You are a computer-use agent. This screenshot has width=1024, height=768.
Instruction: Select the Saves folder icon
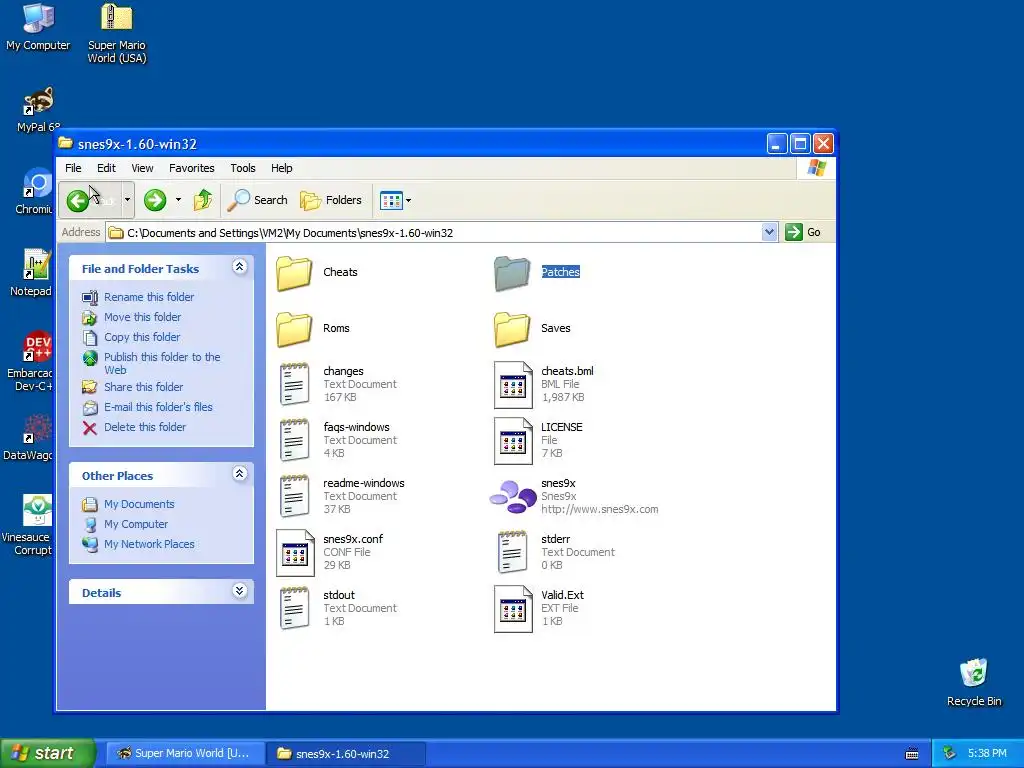[x=512, y=329]
